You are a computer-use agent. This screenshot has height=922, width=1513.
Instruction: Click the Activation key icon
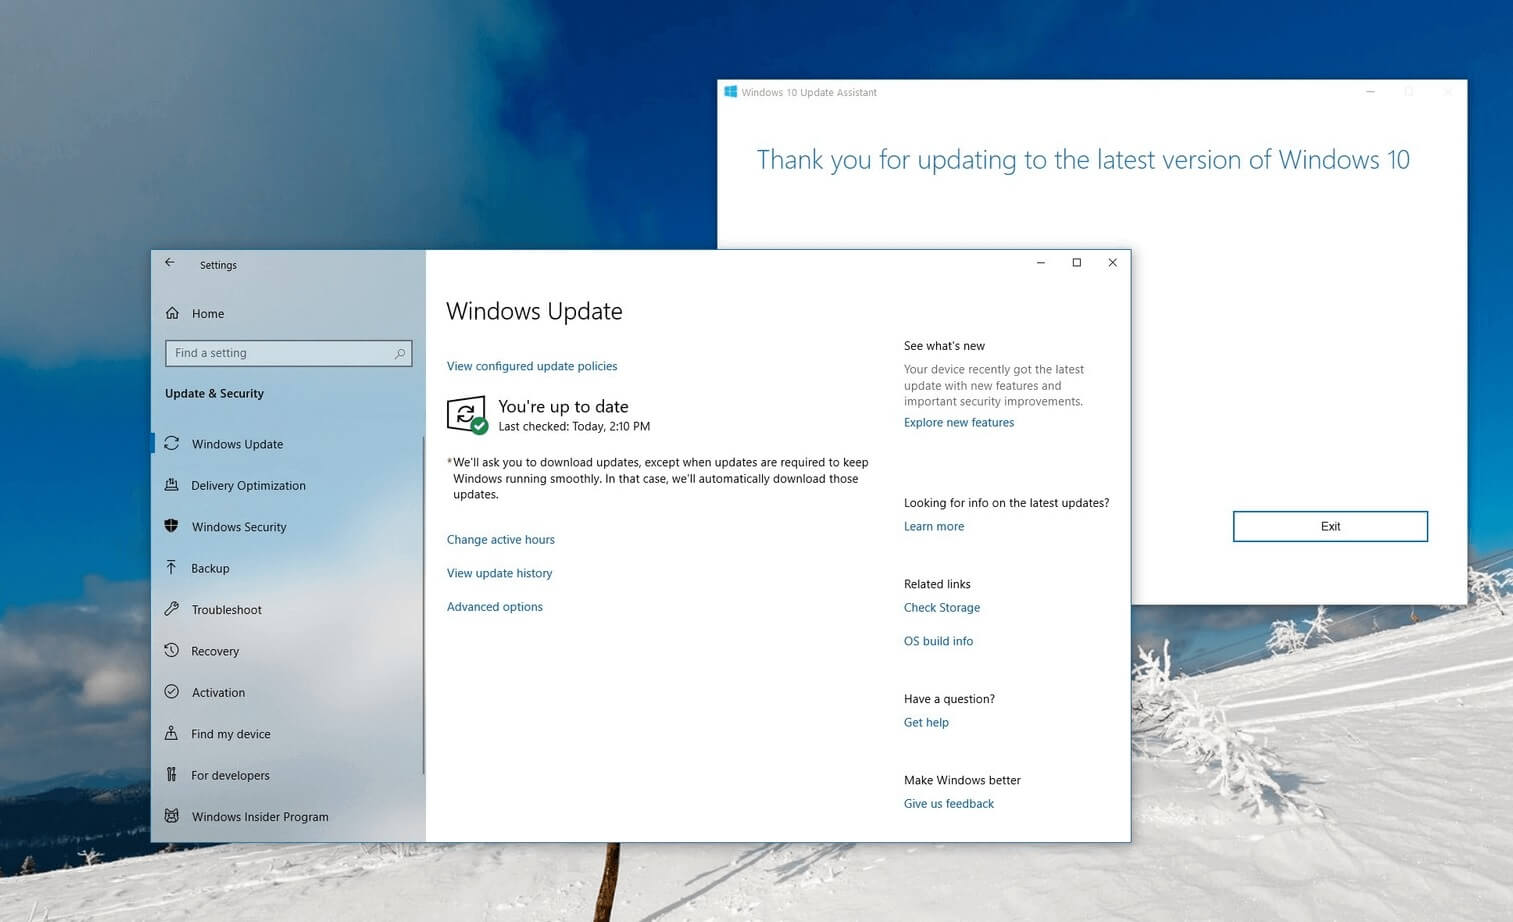pos(172,692)
